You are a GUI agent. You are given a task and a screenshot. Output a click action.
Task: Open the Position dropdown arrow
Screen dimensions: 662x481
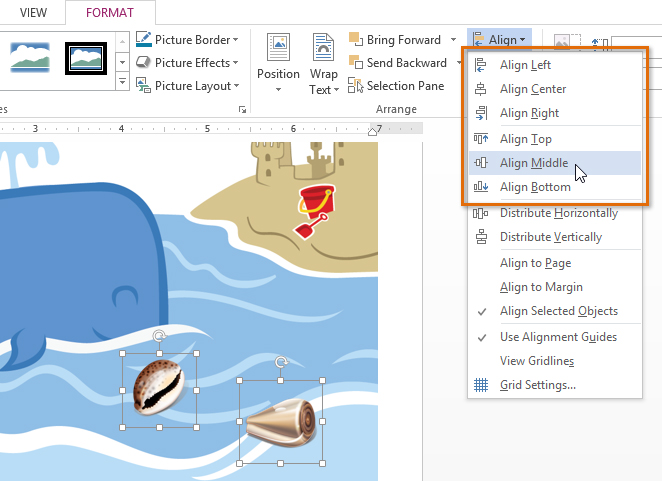point(278,89)
